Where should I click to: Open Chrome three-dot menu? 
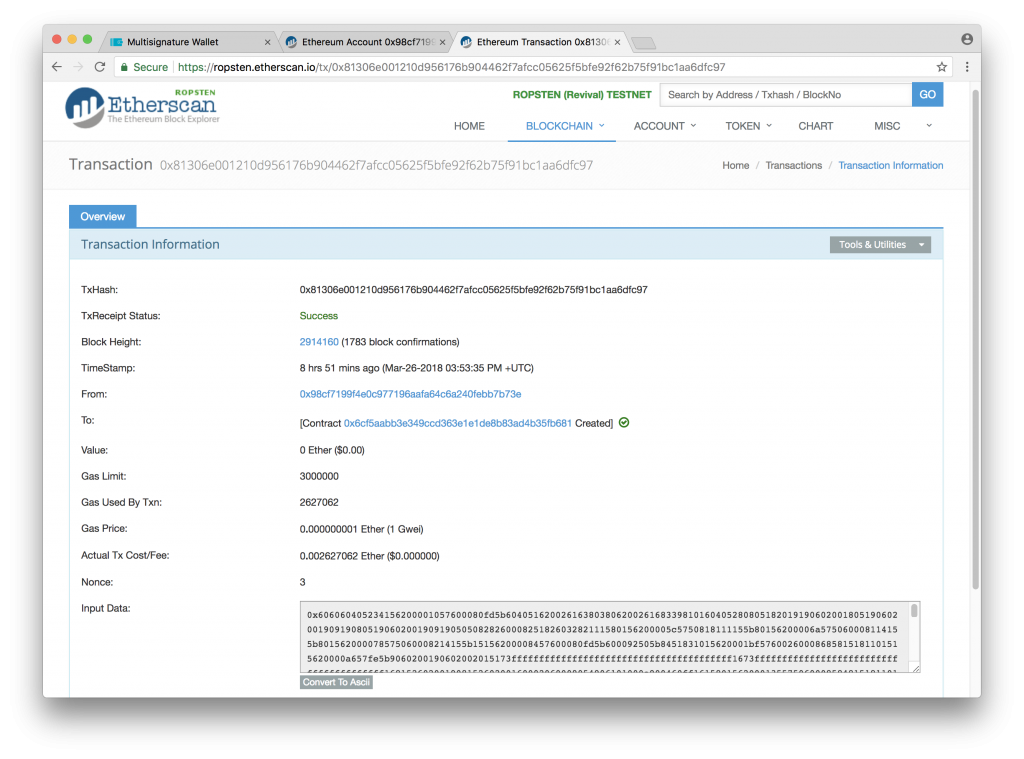click(967, 67)
